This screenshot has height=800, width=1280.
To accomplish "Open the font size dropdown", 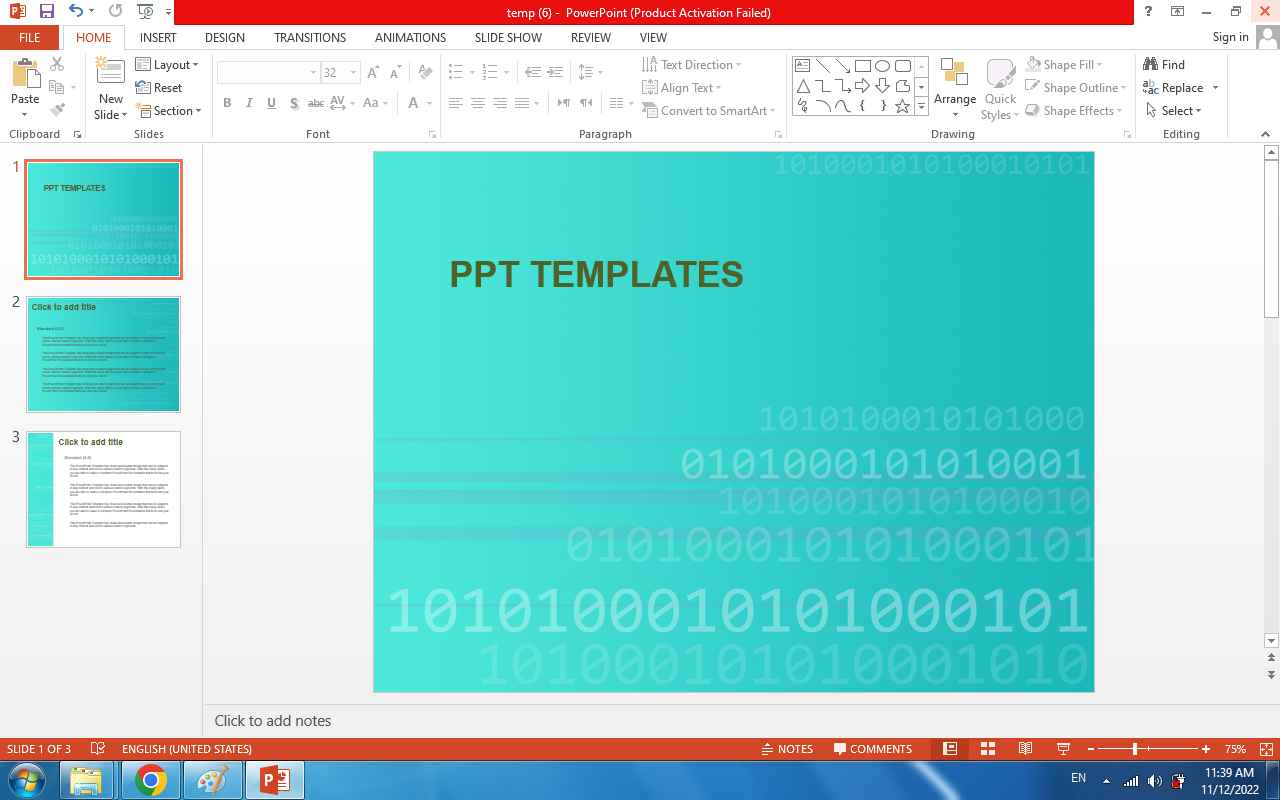I will [353, 73].
